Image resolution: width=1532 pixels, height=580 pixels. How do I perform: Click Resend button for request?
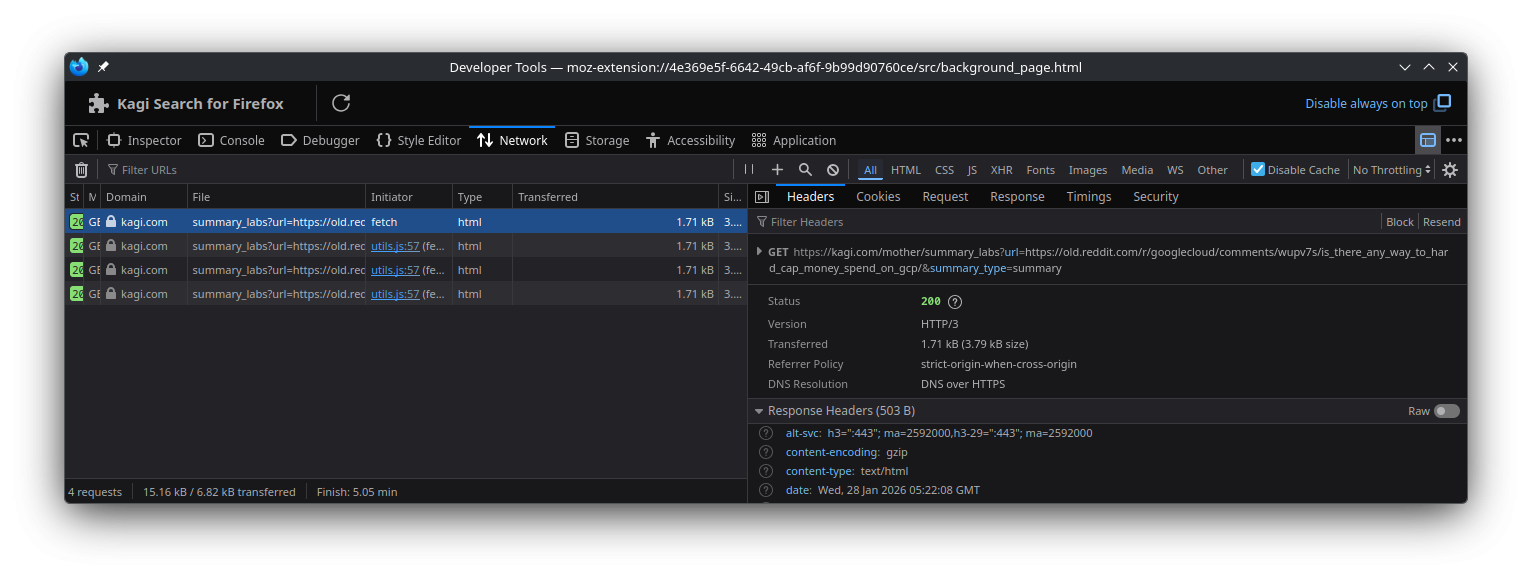1441,222
